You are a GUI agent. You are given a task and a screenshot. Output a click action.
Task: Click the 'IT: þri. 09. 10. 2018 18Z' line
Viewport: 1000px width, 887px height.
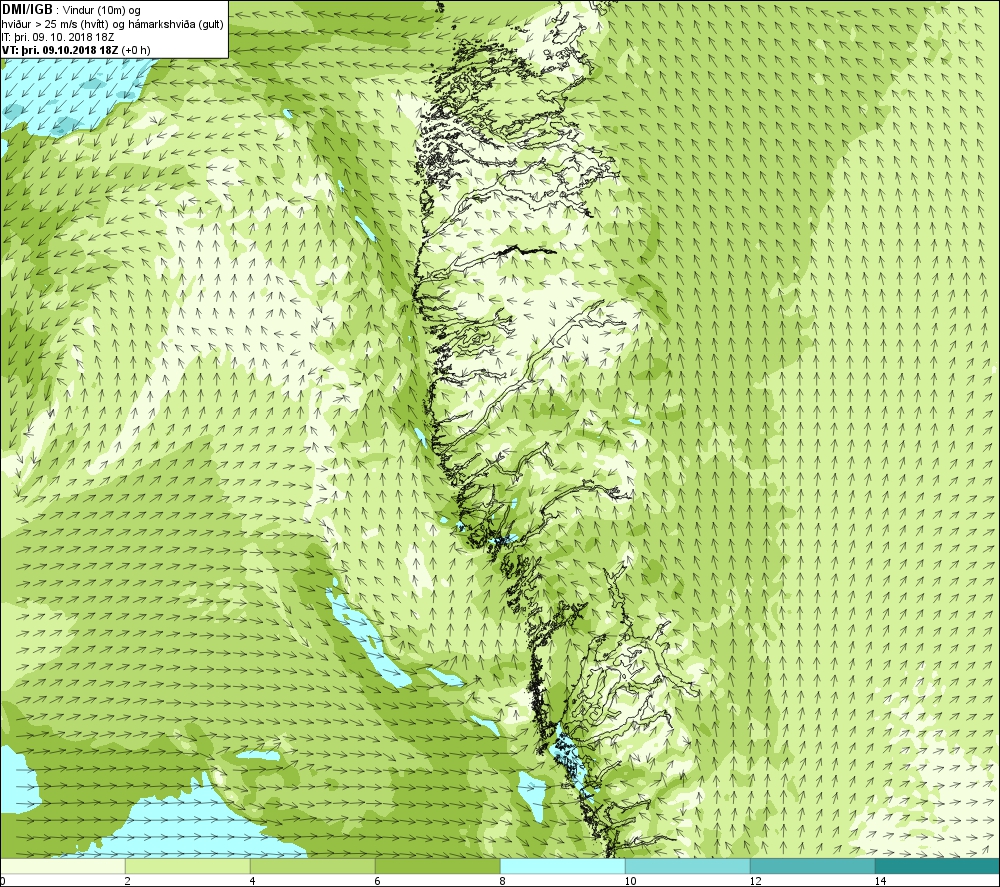tap(58, 37)
